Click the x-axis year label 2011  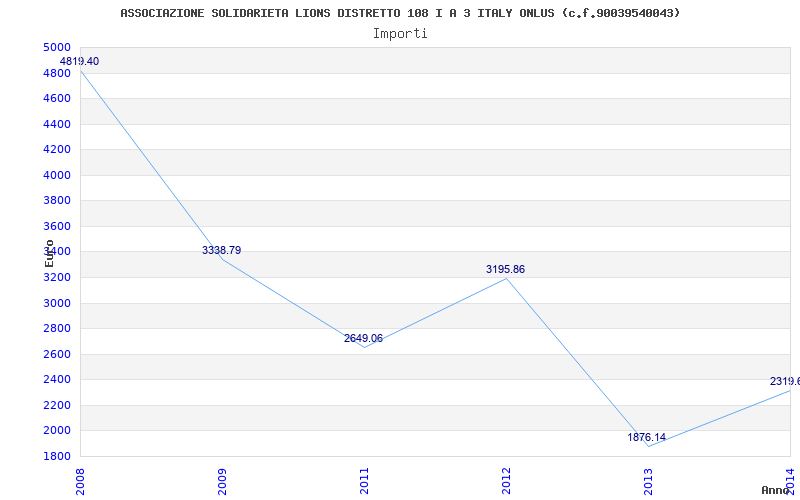(x=364, y=481)
